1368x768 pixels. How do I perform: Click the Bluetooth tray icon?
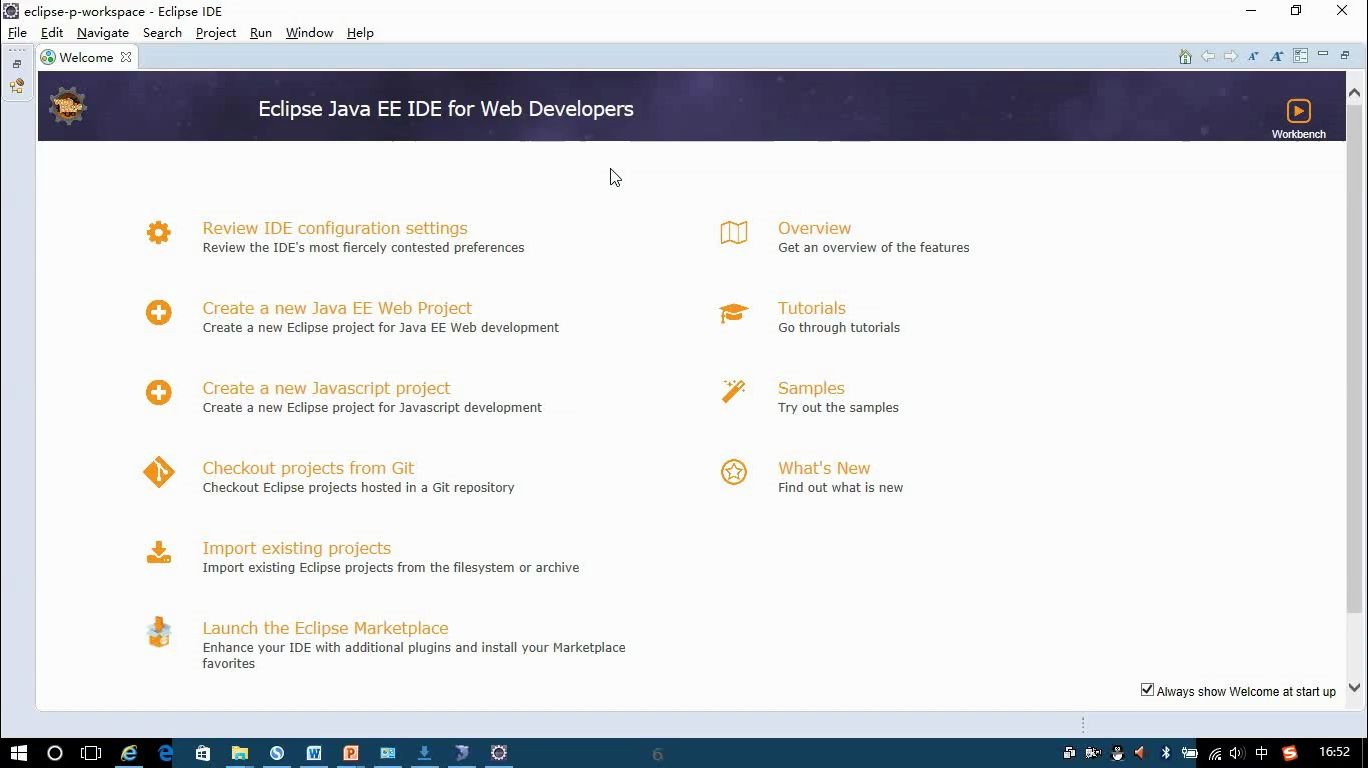pos(1165,753)
